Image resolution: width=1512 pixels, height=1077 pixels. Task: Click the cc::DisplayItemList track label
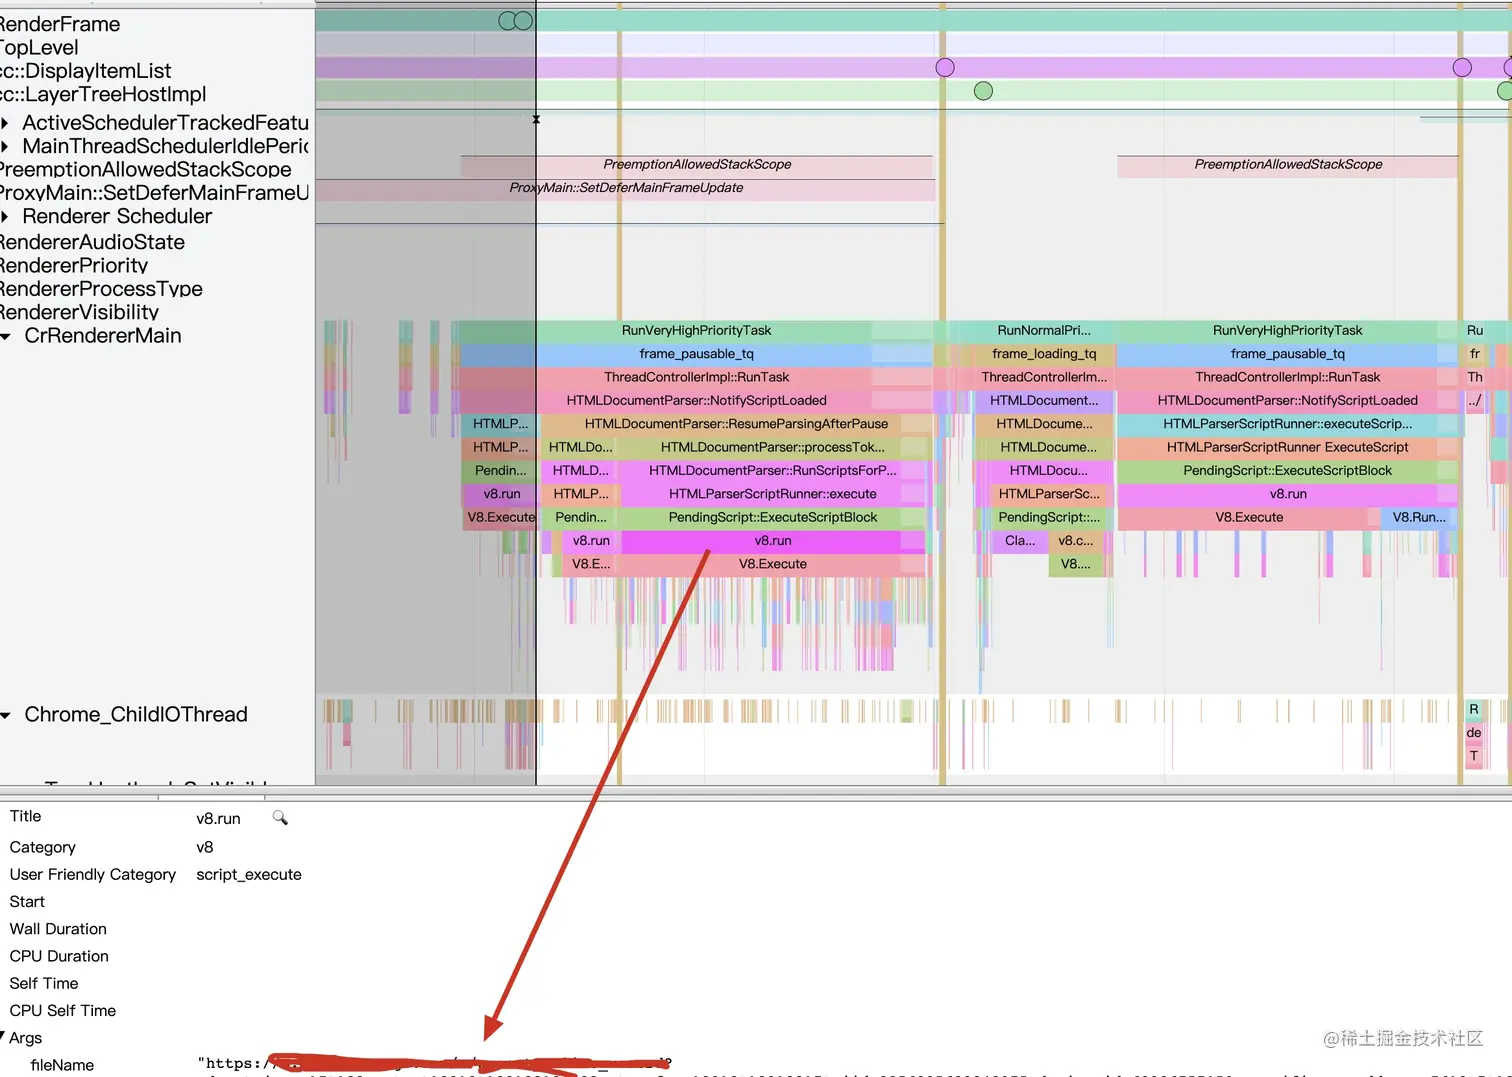pyautogui.click(x=86, y=71)
